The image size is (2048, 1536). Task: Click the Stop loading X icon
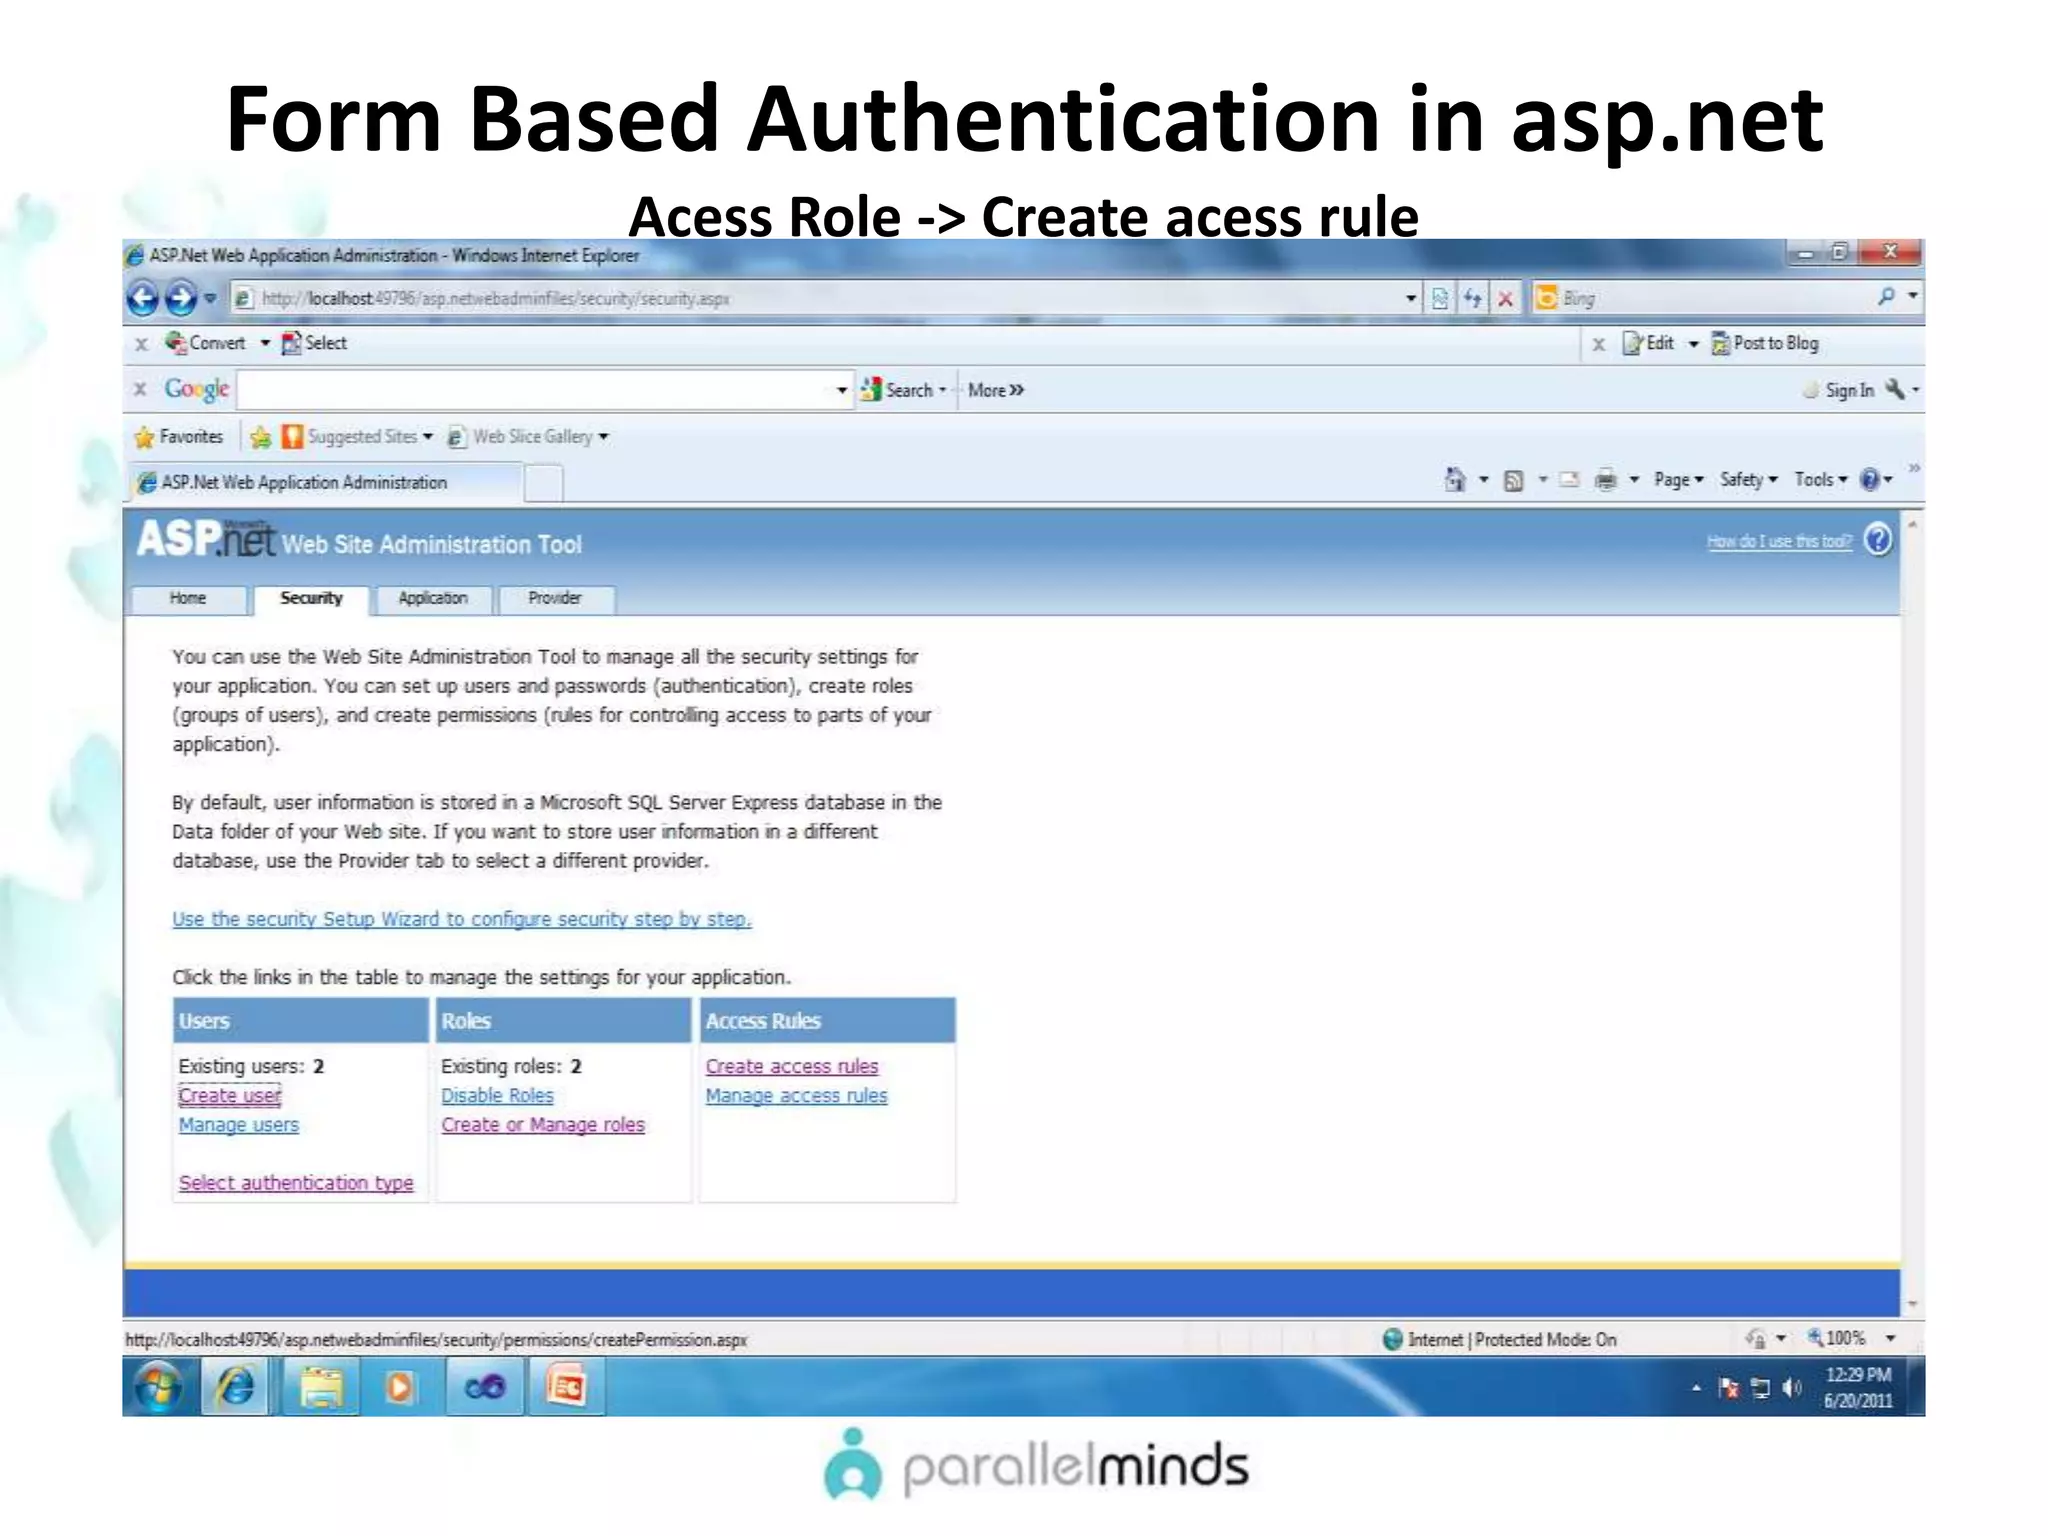point(1505,298)
